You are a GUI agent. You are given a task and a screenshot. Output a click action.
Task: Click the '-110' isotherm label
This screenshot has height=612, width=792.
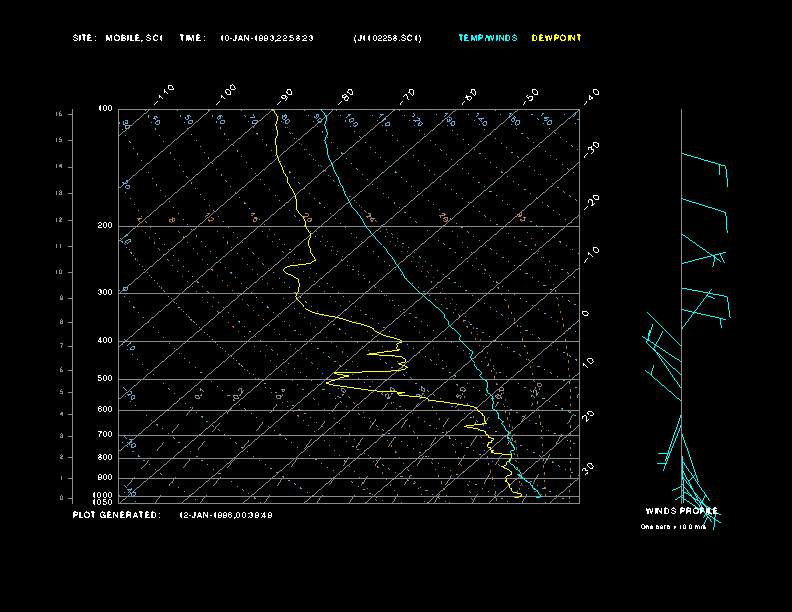click(164, 94)
